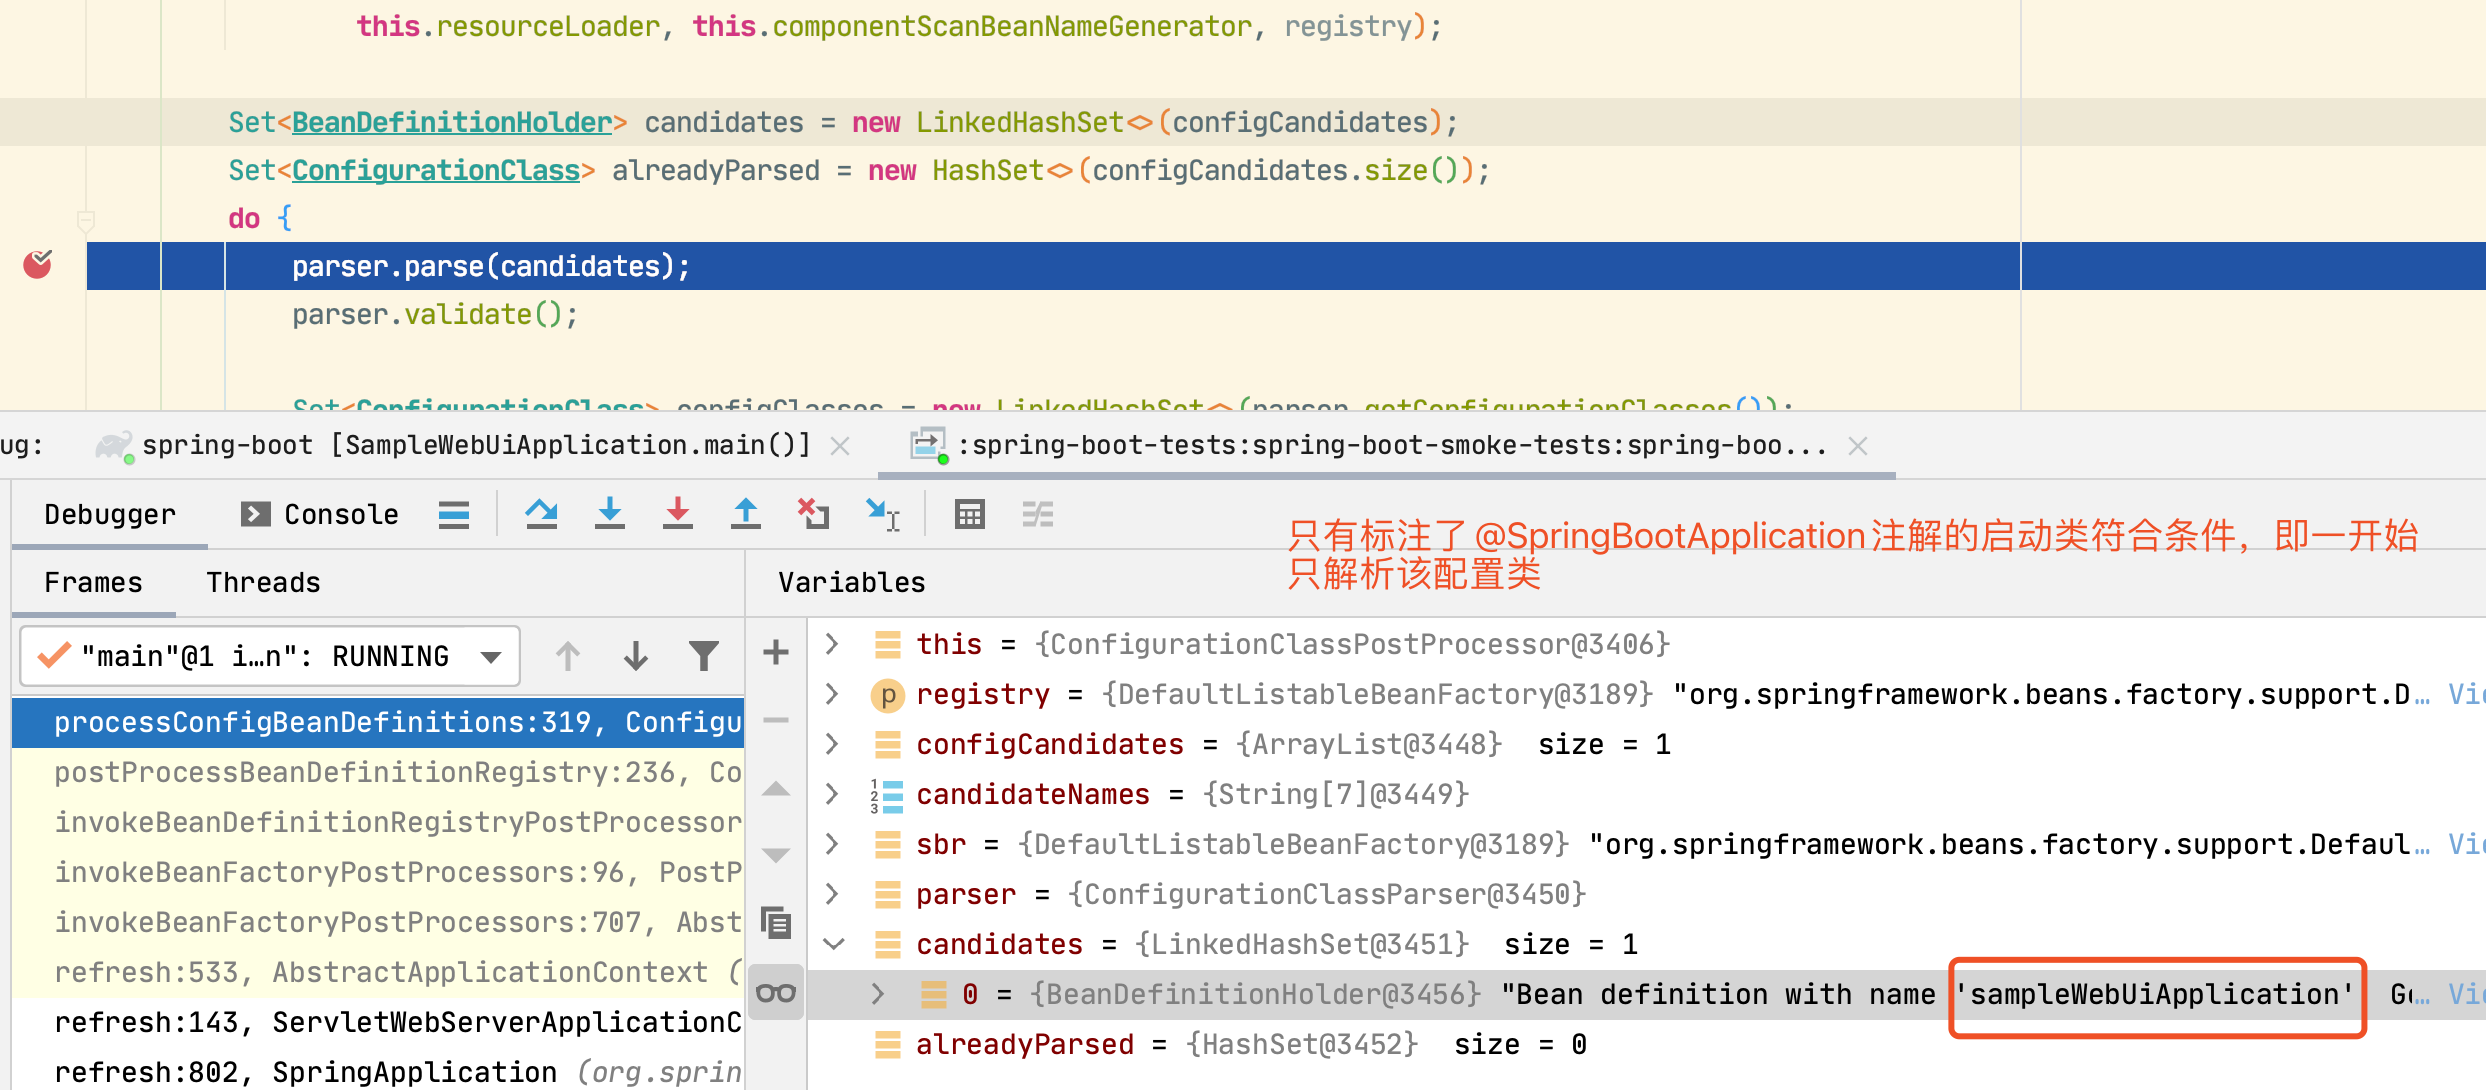
Task: Open BeanDefinitionHolder class link in code
Action: [x=452, y=122]
